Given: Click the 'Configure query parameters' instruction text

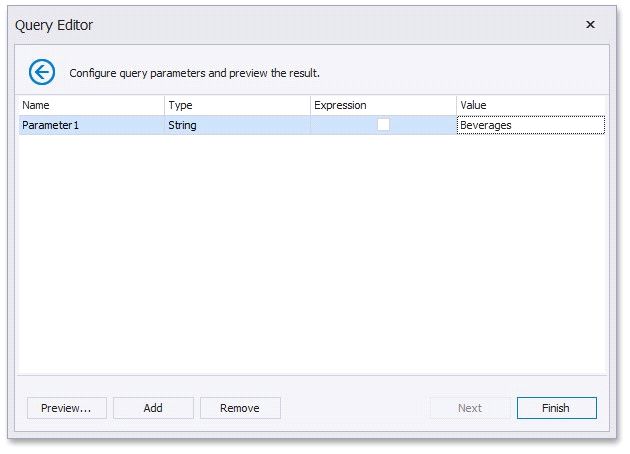Looking at the screenshot, I should pos(194,73).
